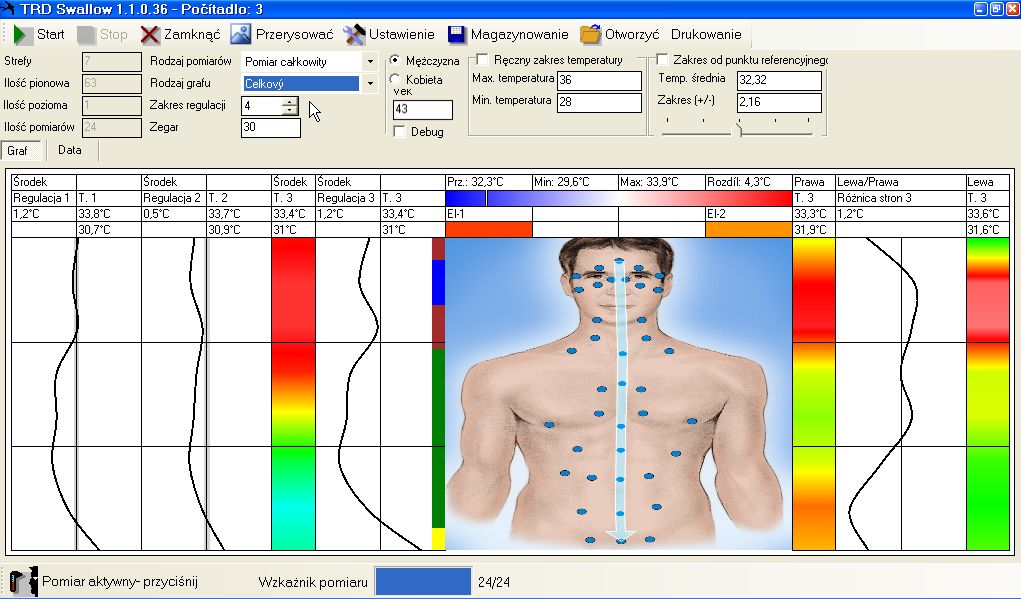Enable the Debug checkbox
The width and height of the screenshot is (1021, 599).
pyautogui.click(x=400, y=132)
